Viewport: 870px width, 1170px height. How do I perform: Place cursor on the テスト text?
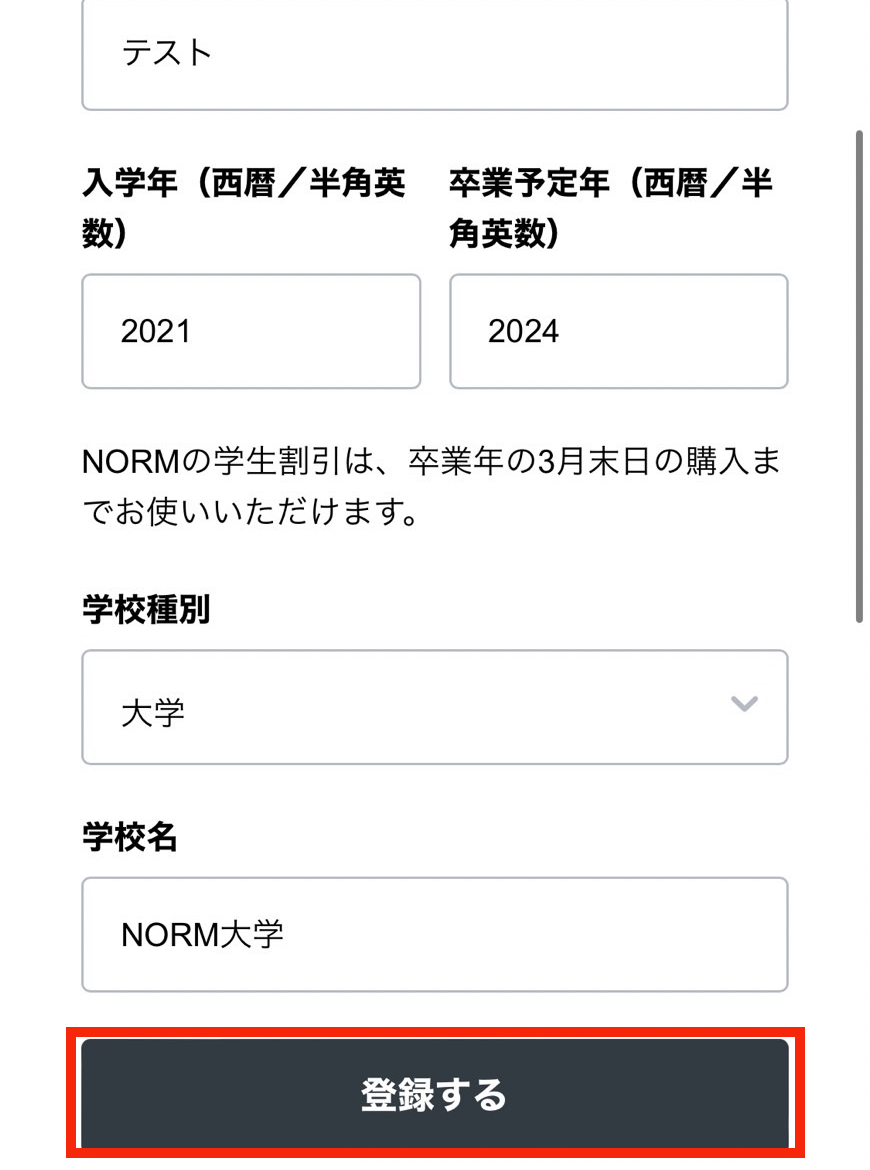167,53
